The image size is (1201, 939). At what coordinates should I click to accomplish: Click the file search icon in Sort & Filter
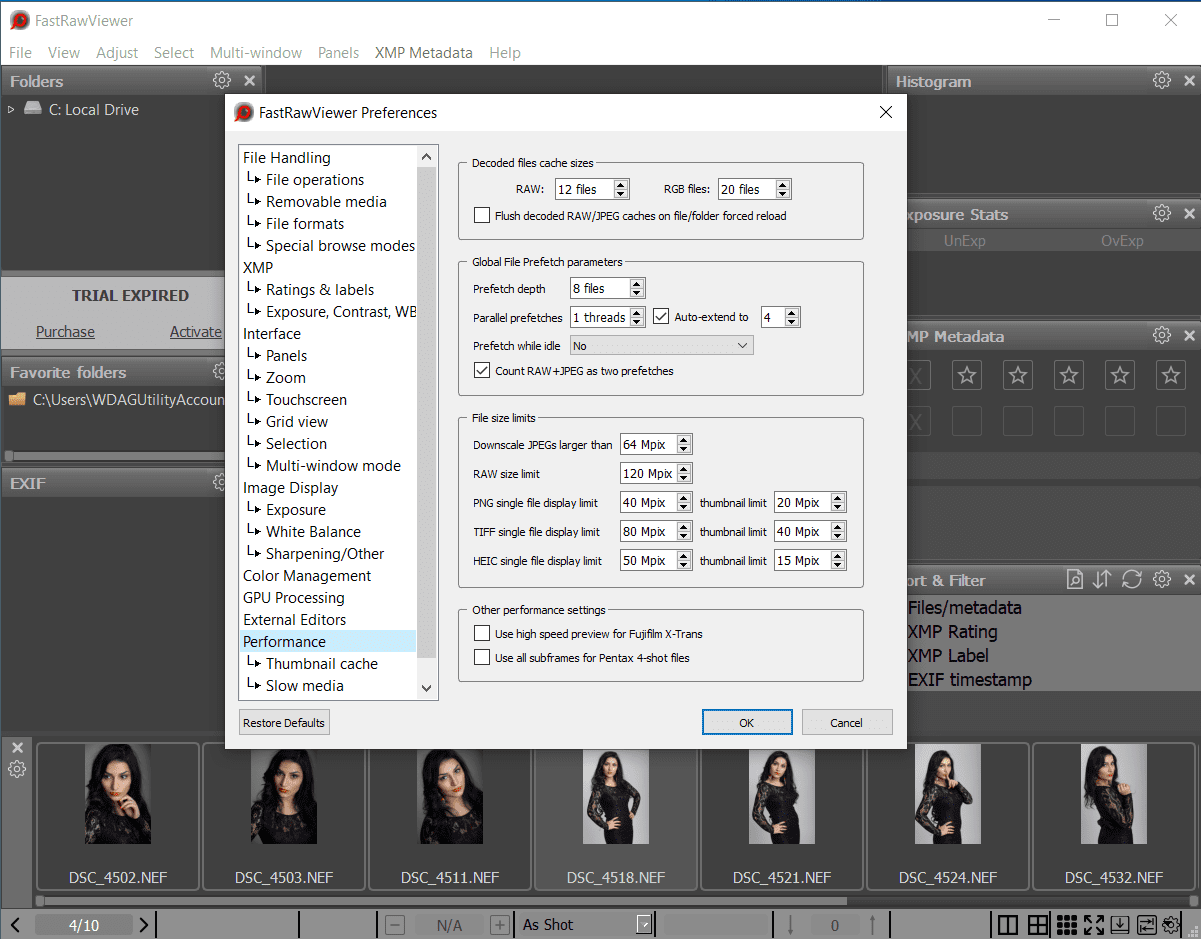(x=1074, y=580)
